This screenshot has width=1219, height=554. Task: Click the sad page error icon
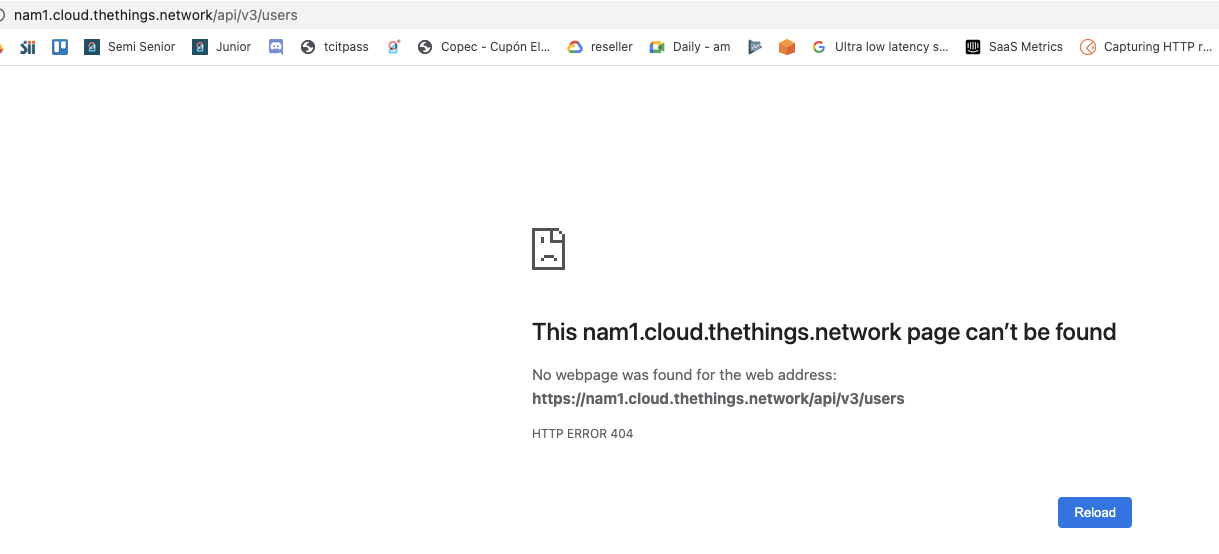click(548, 248)
